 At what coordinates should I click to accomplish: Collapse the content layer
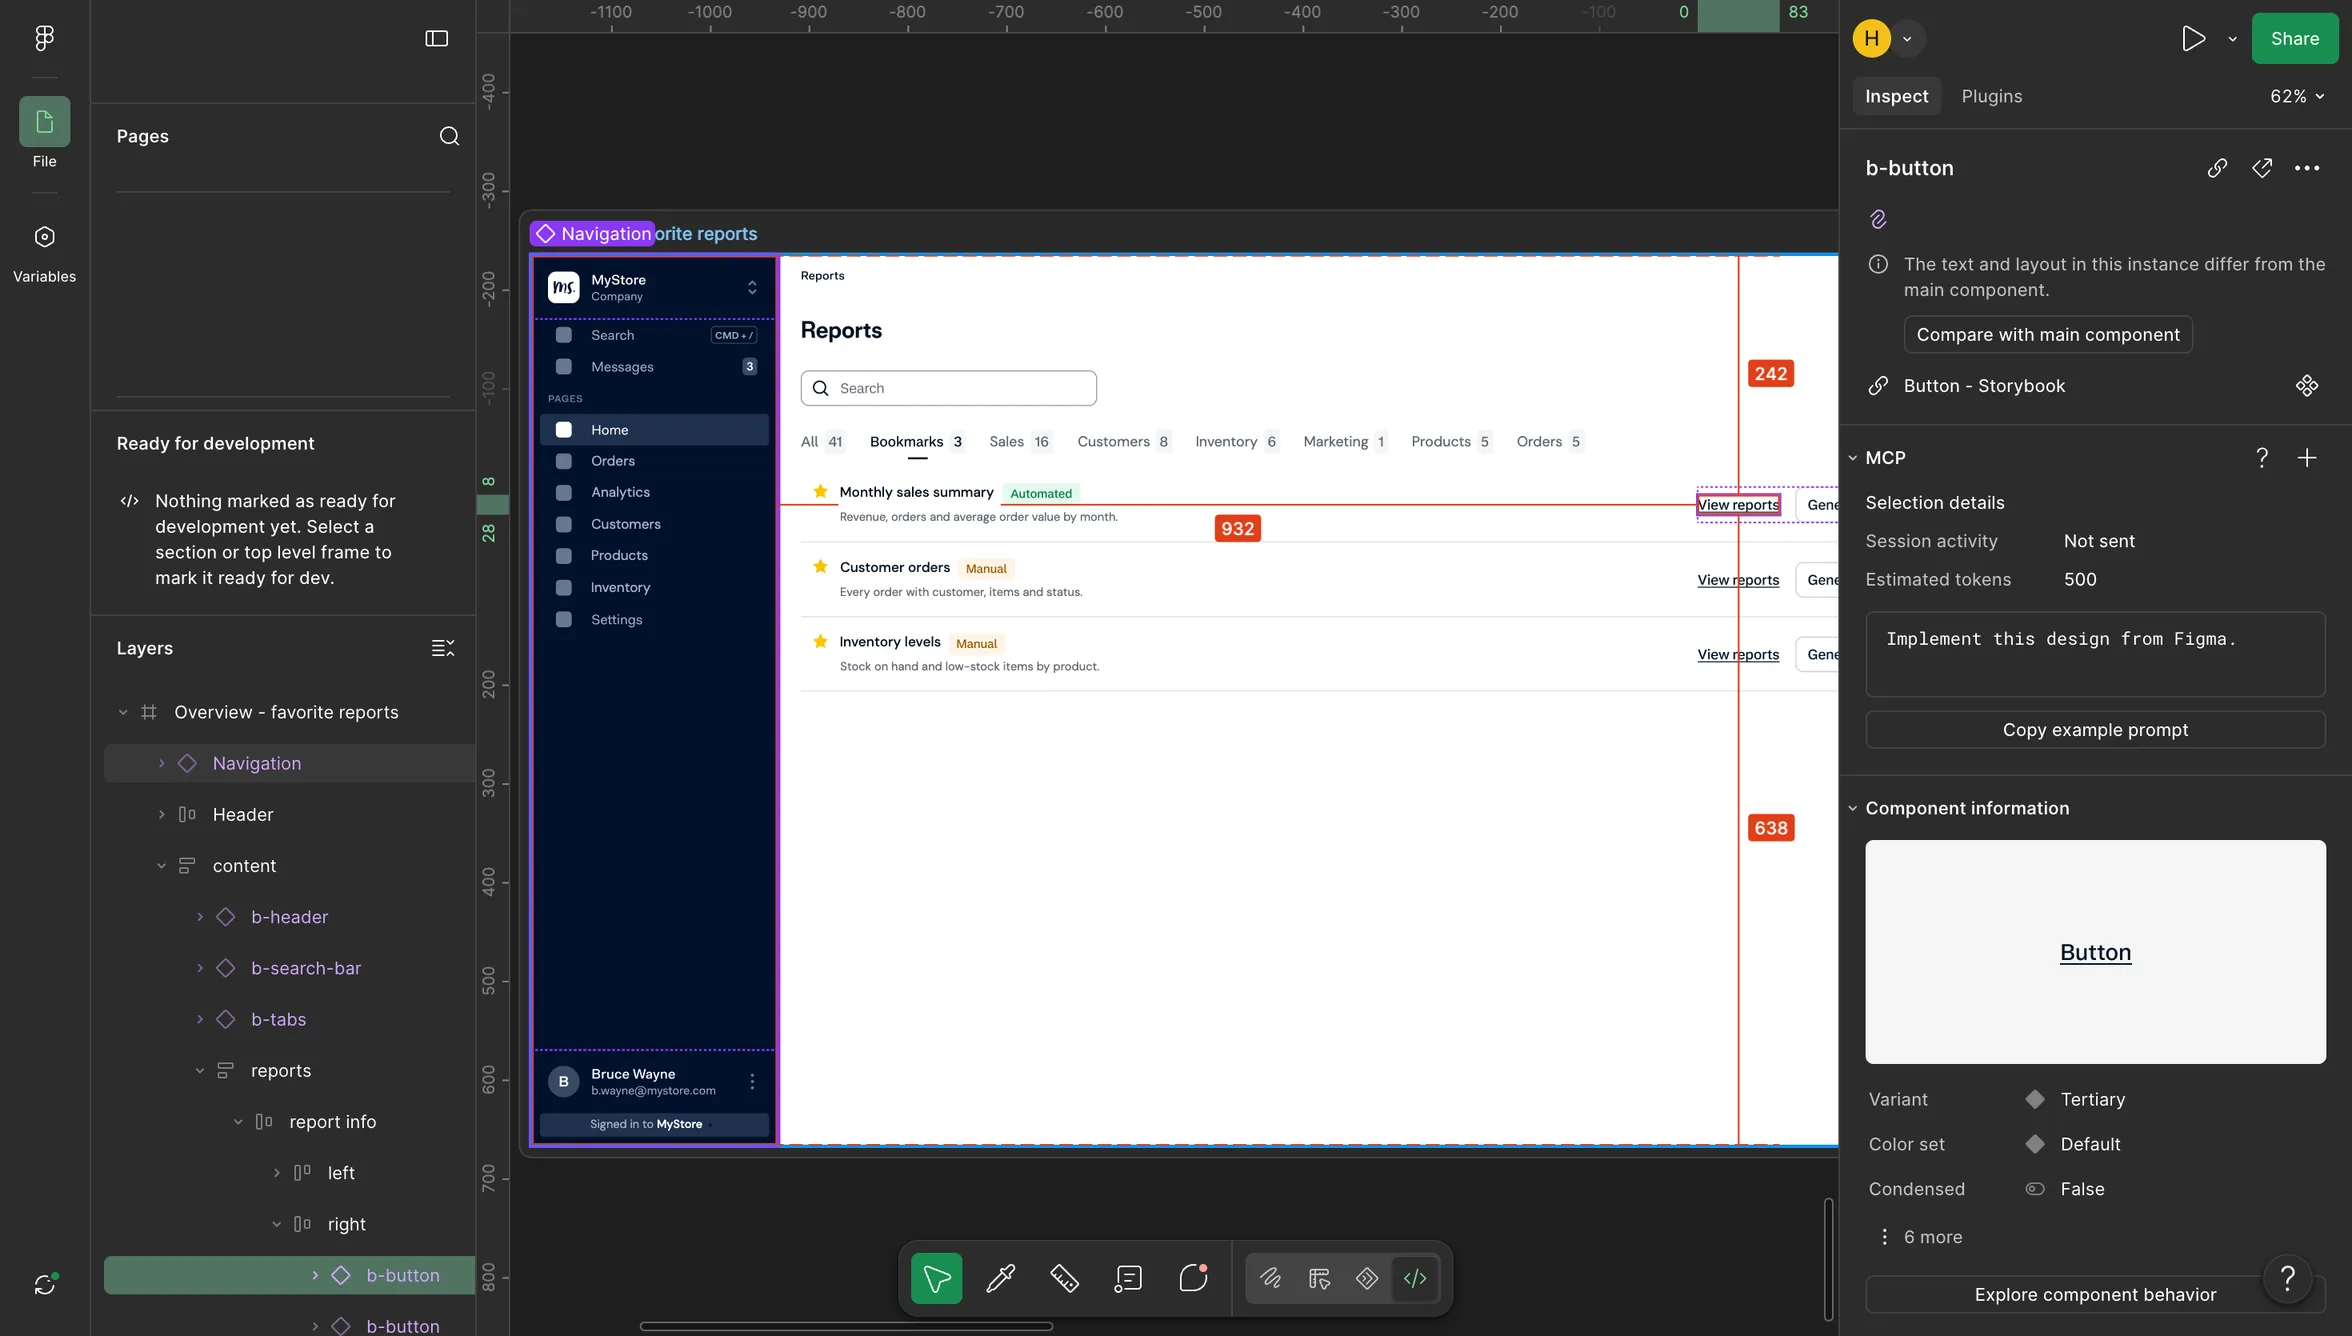161,866
